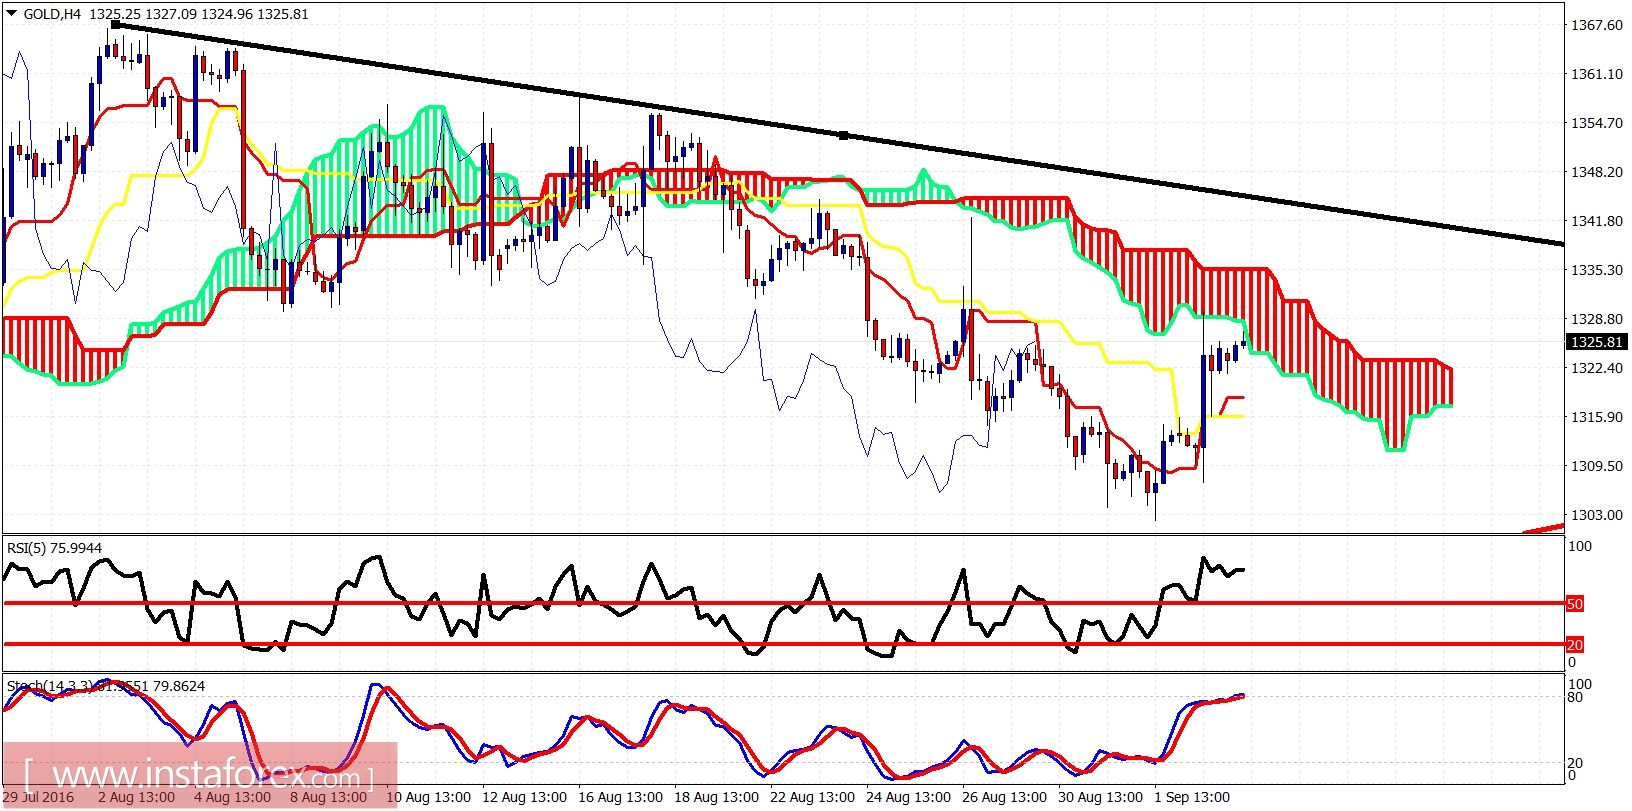Screen dimensions: 1632x811
Task: Click the red RSI level 20 label
Action: [x=1574, y=645]
